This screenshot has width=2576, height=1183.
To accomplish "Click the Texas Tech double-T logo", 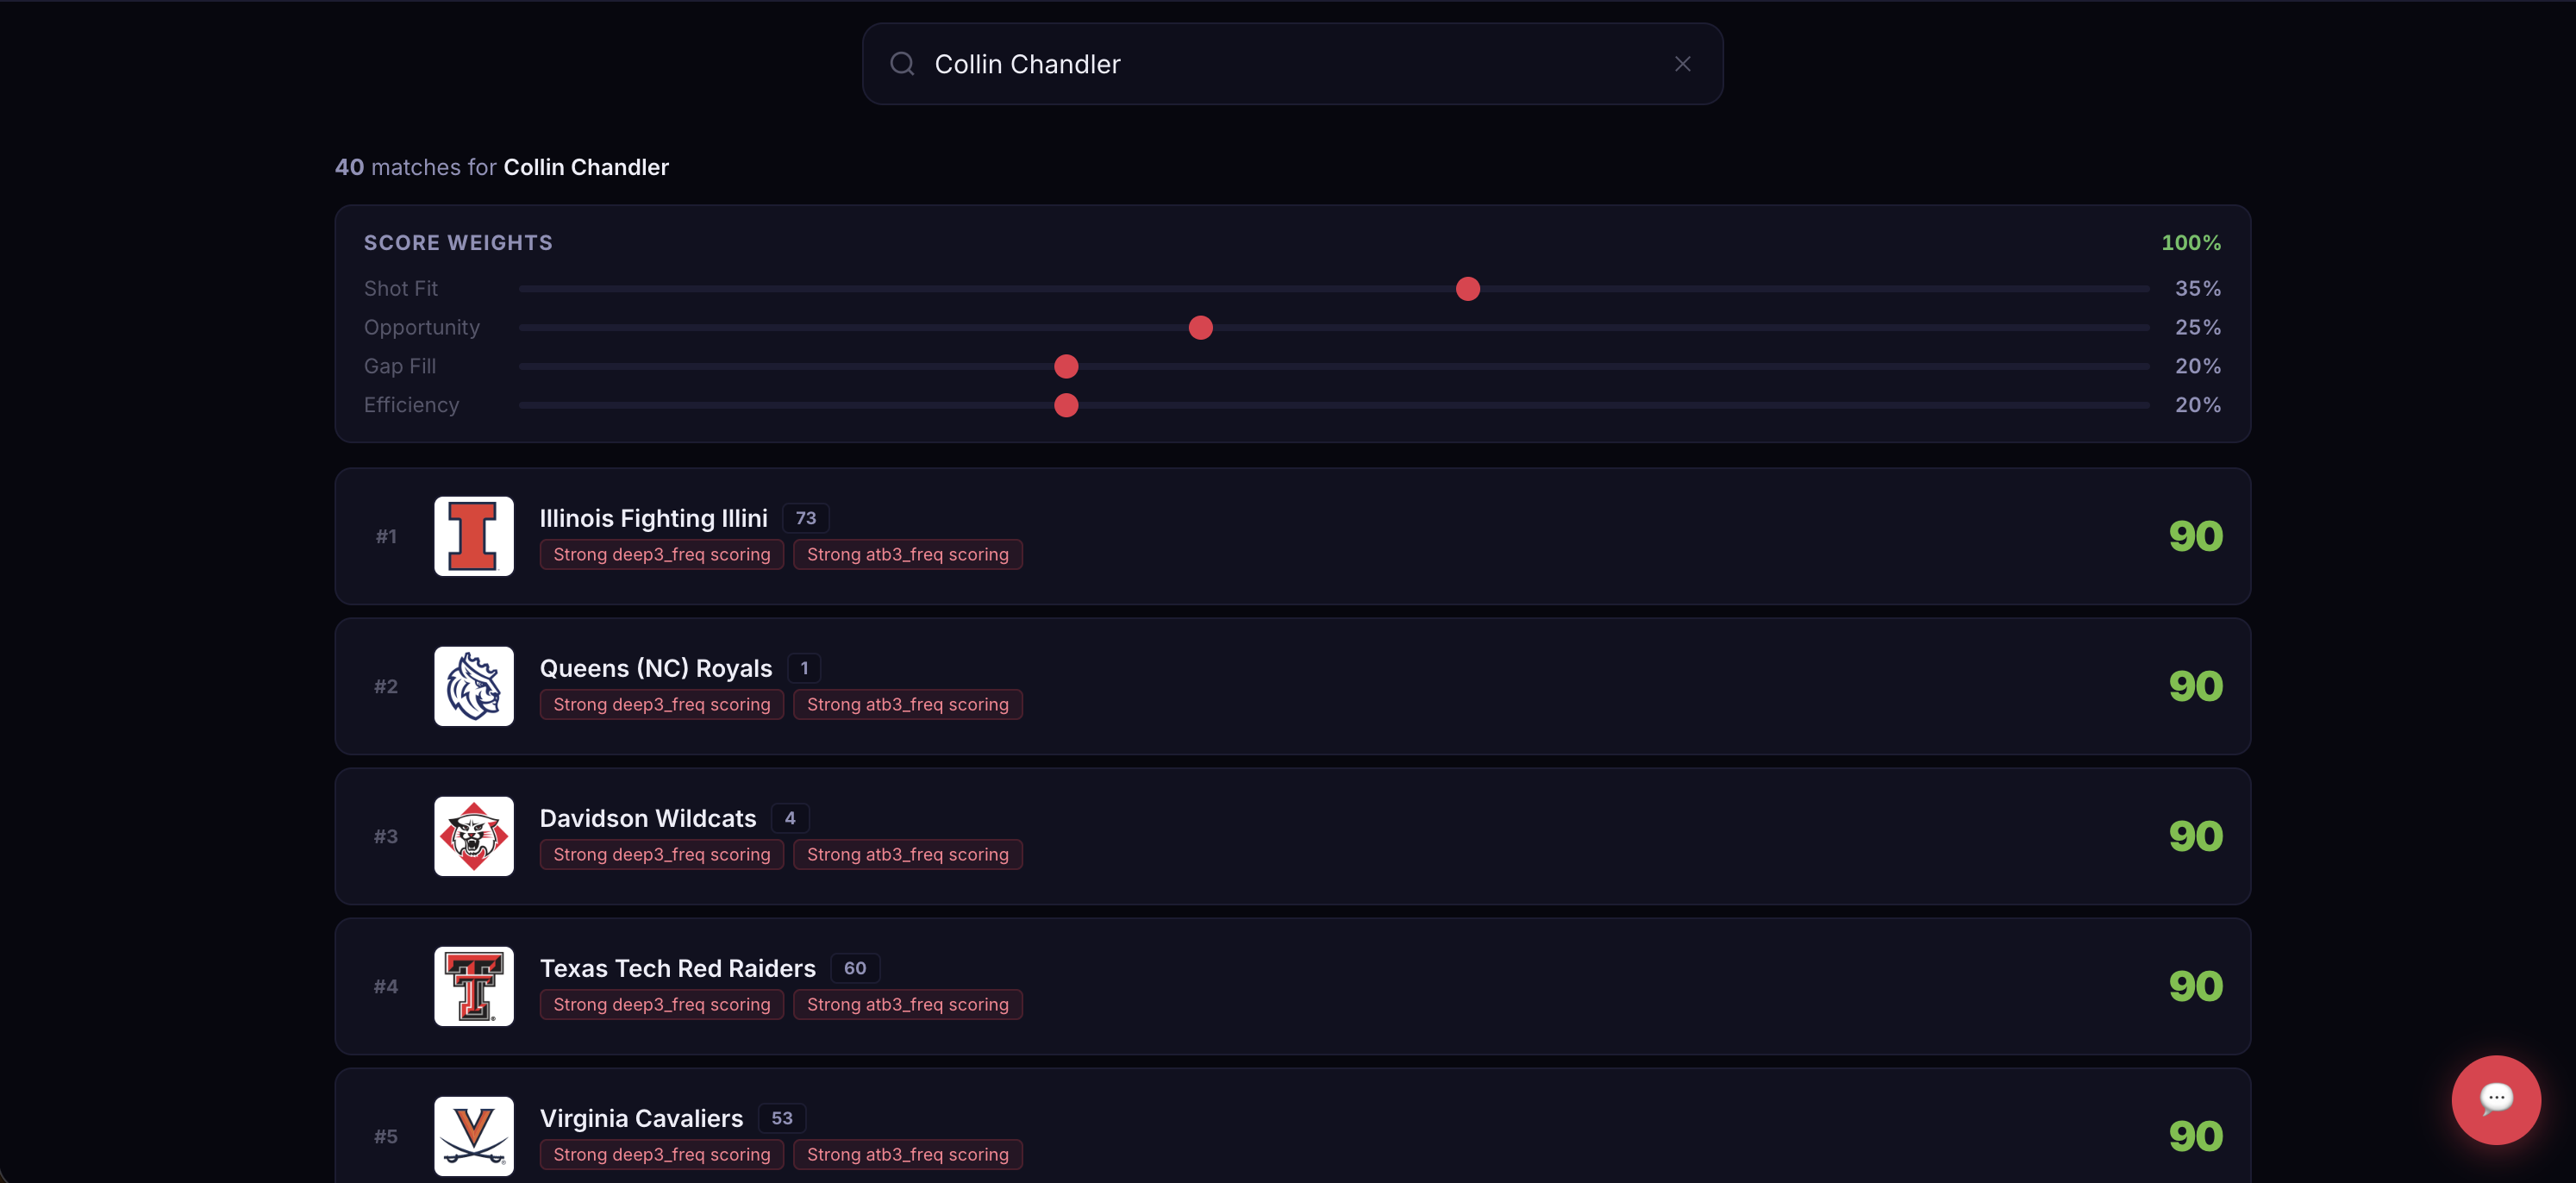I will point(473,986).
